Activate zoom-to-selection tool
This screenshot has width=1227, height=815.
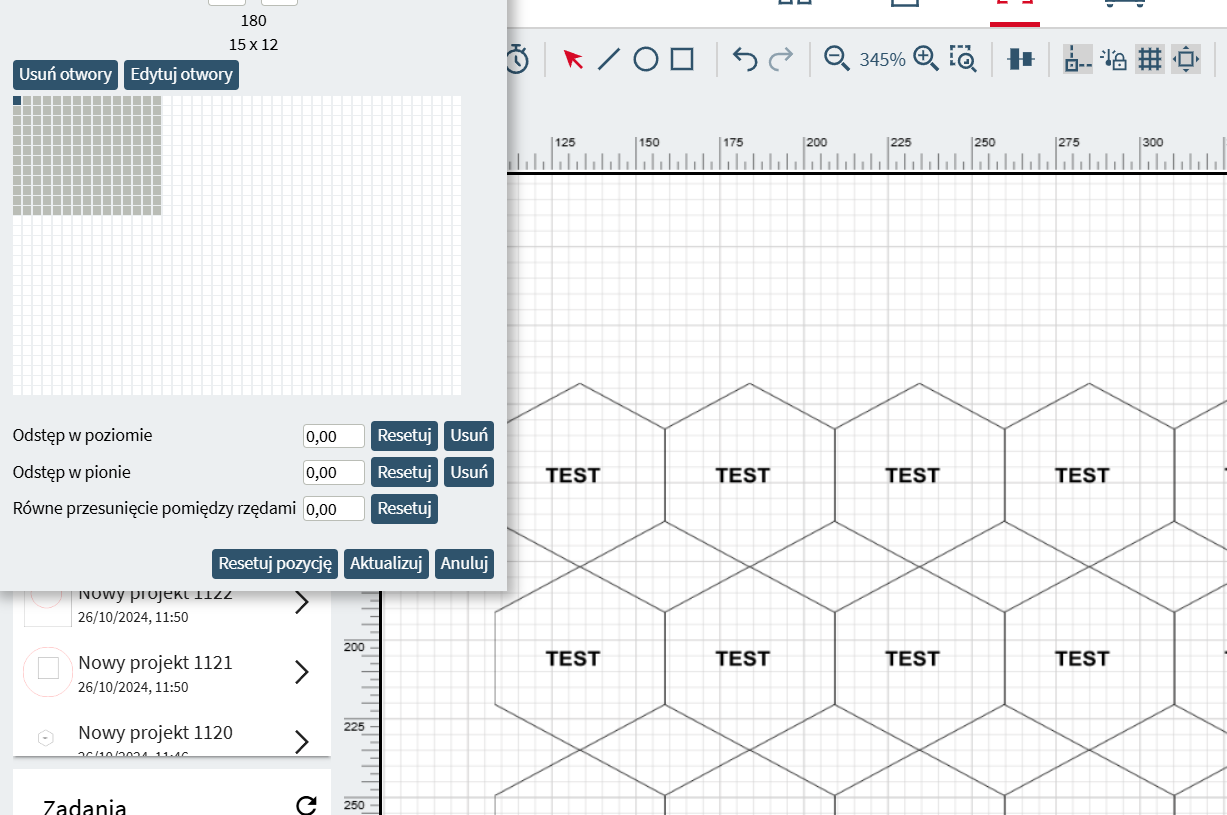tap(963, 59)
